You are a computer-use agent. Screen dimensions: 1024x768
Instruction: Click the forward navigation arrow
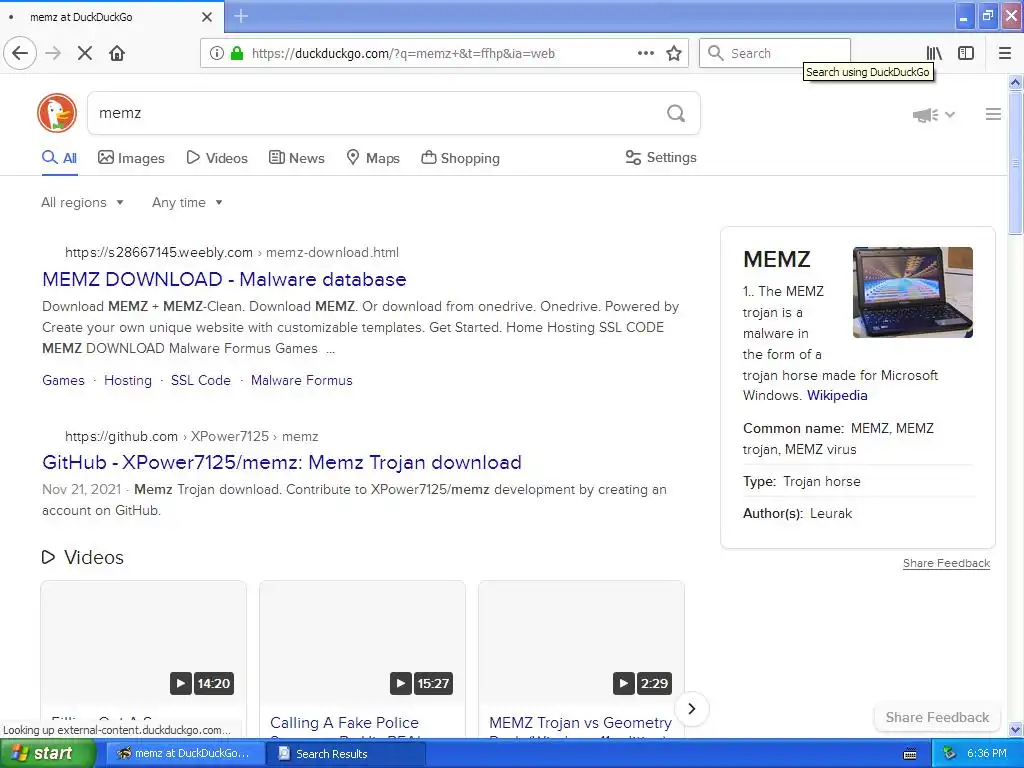click(53, 54)
